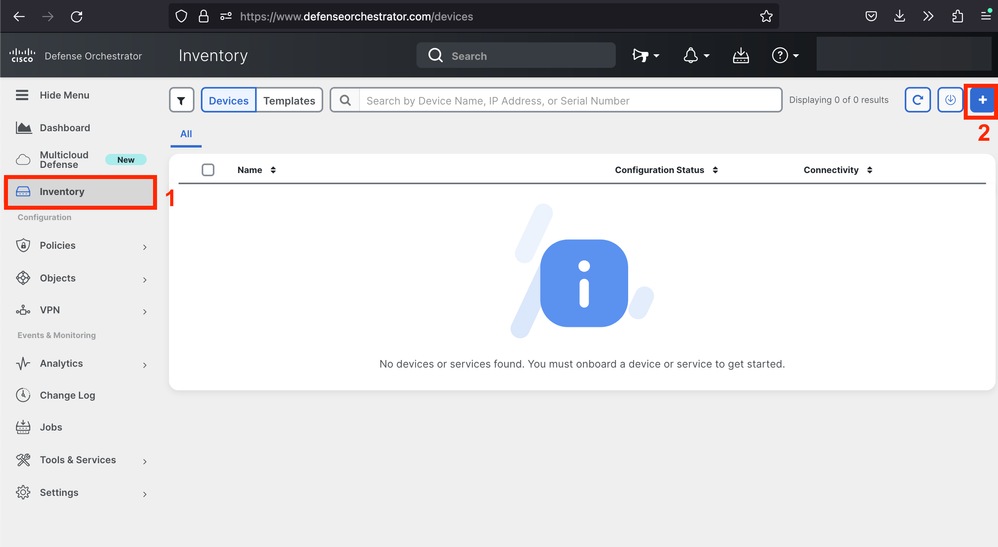Screen dimensions: 998x547
Task: Open the Dashboard page
Action: click(65, 127)
